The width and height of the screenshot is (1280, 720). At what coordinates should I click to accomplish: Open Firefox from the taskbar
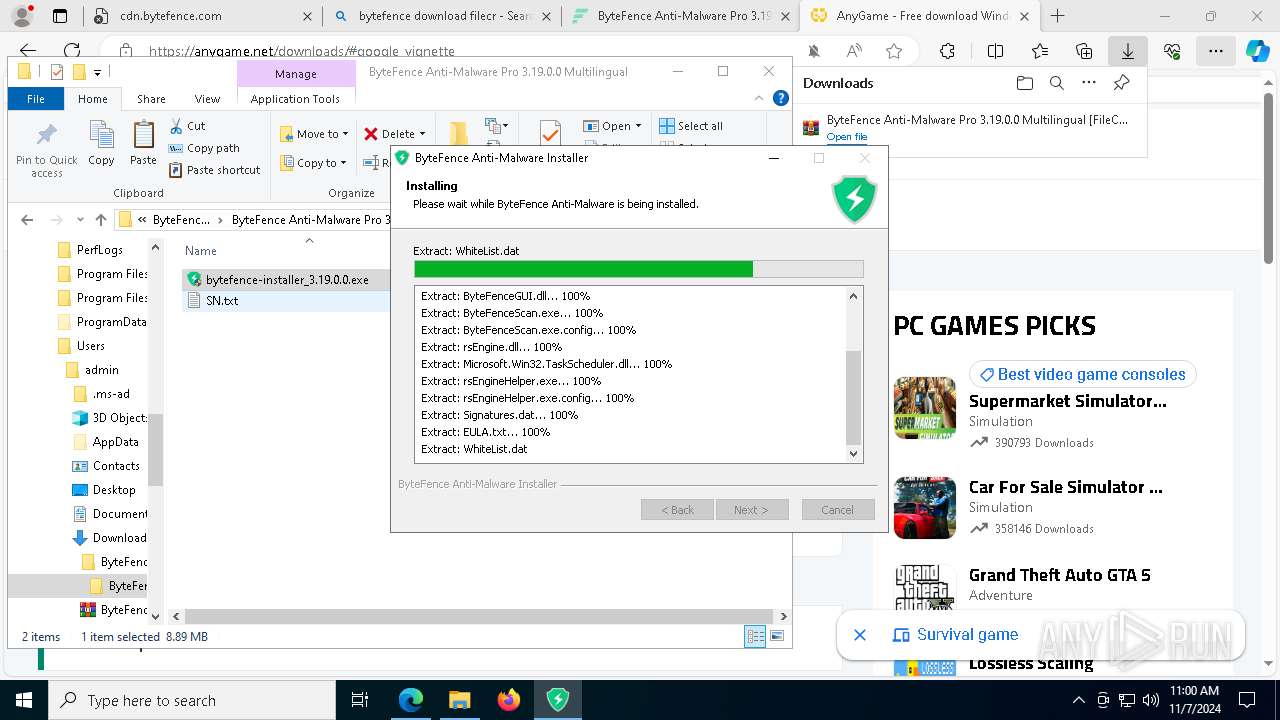click(x=509, y=700)
